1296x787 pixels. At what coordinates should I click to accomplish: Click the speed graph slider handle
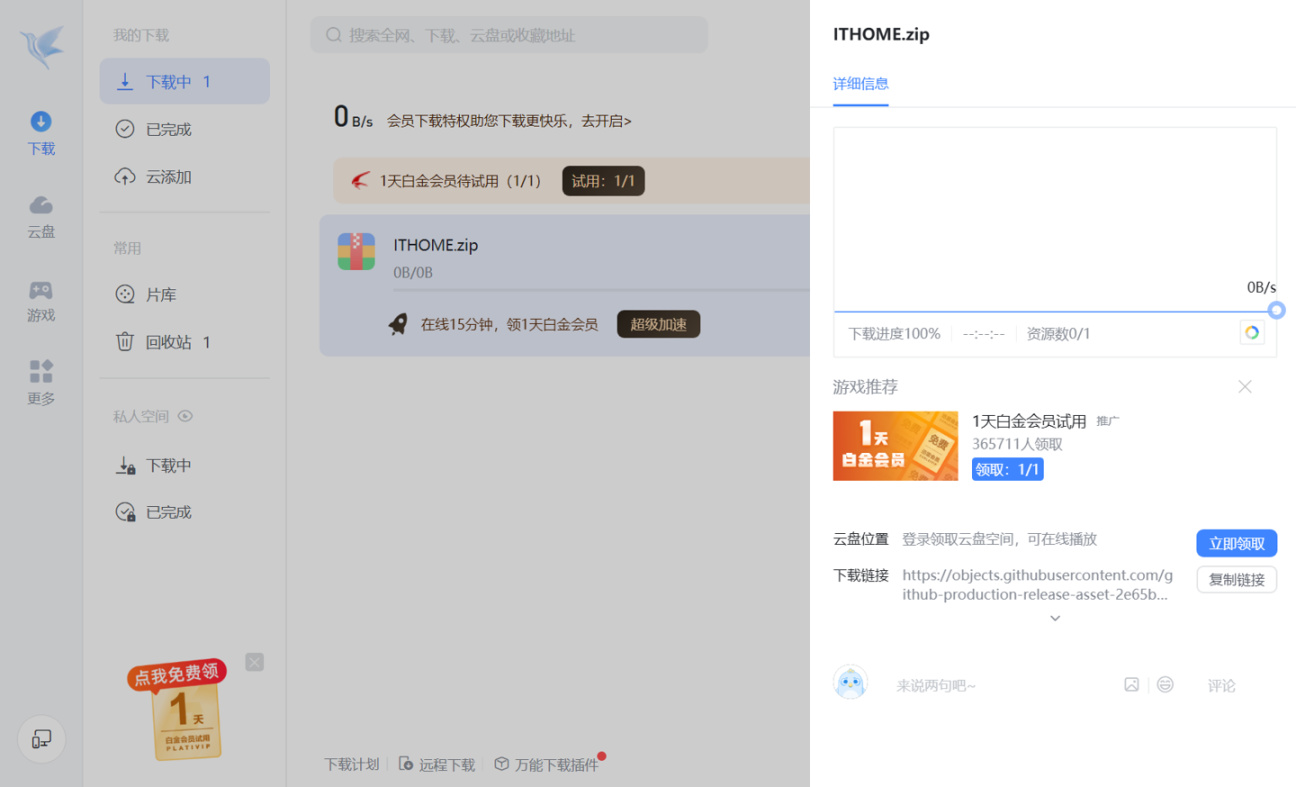click(1276, 311)
